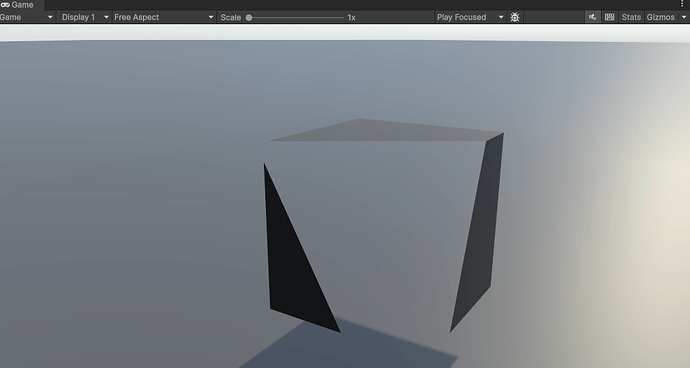Toggle the Mute Audio icon

pyautogui.click(x=593, y=17)
